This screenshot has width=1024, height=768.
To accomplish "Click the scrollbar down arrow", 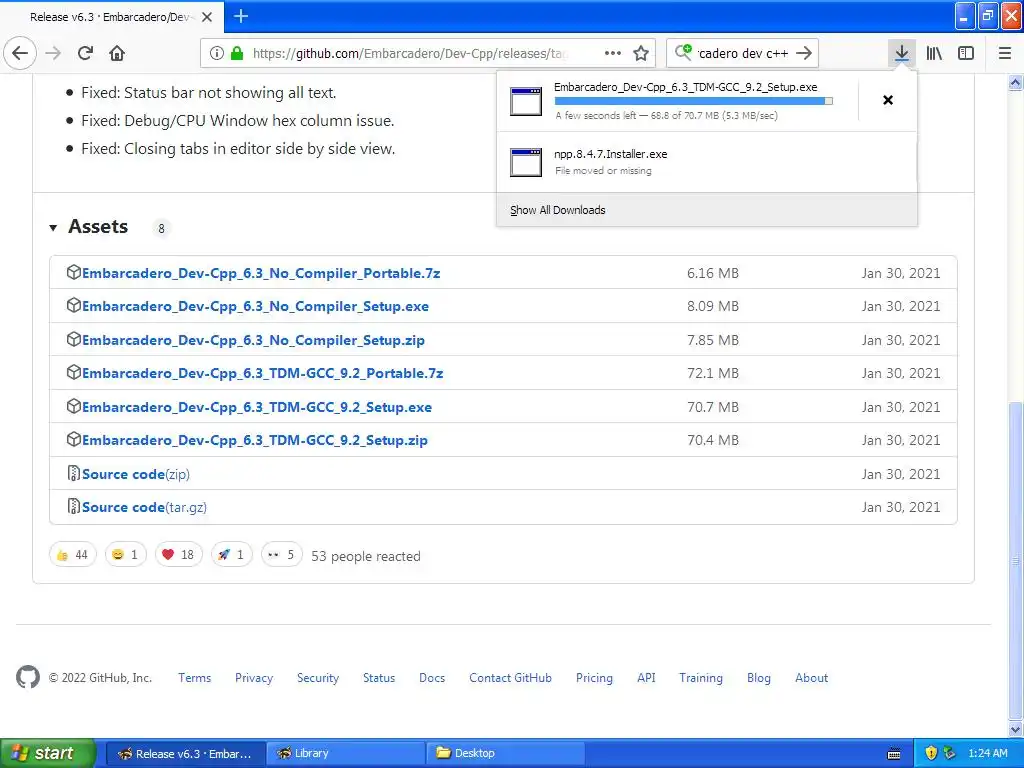I will pos(1015,729).
